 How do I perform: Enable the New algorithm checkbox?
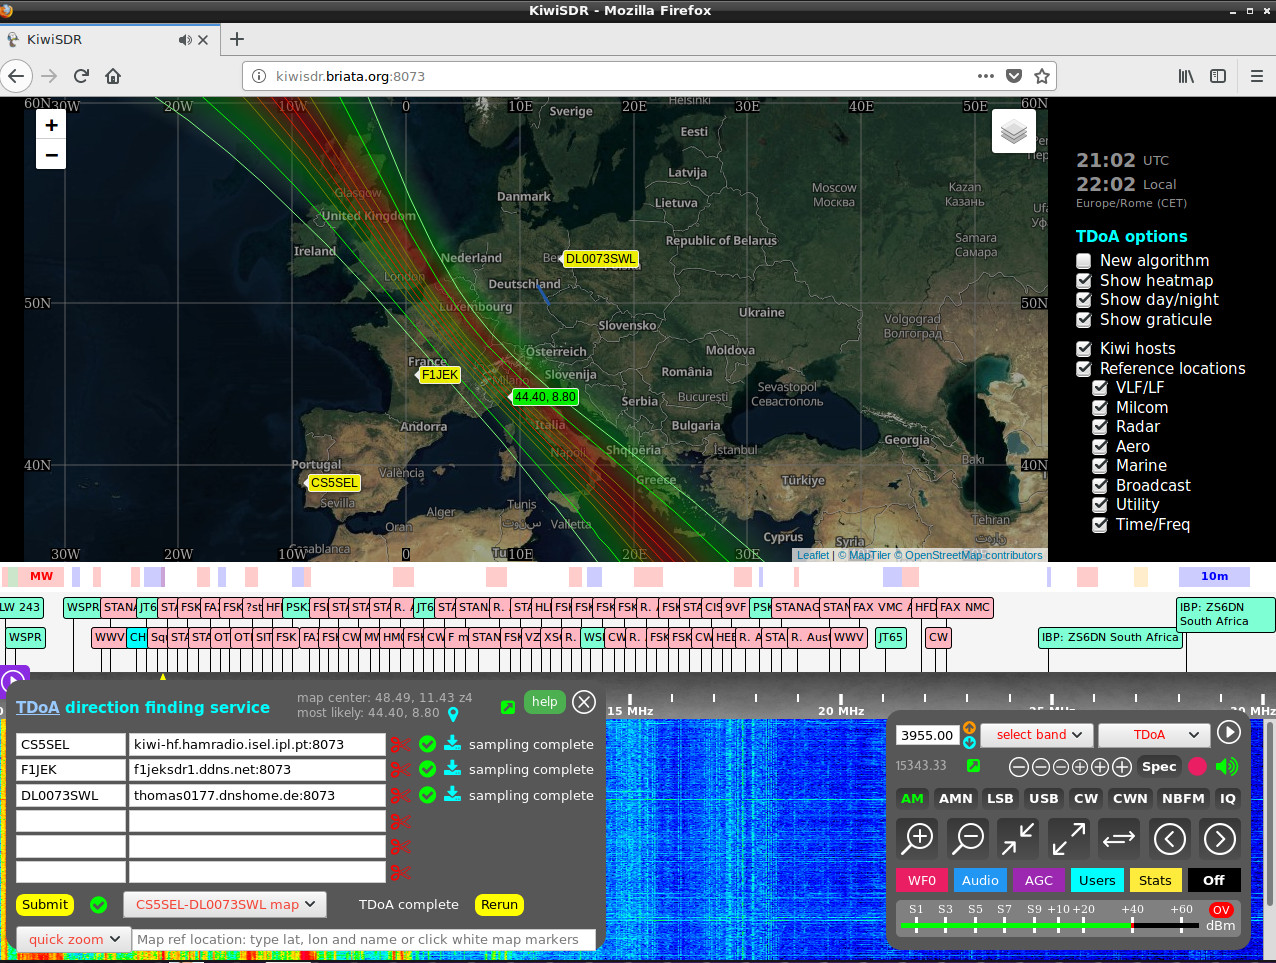coord(1083,261)
